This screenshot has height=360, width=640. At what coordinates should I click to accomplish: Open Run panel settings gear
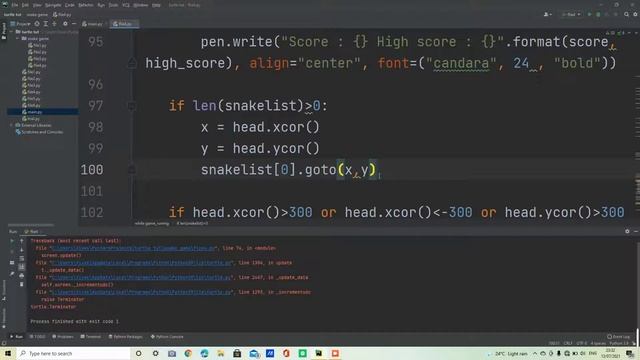[x=627, y=231]
